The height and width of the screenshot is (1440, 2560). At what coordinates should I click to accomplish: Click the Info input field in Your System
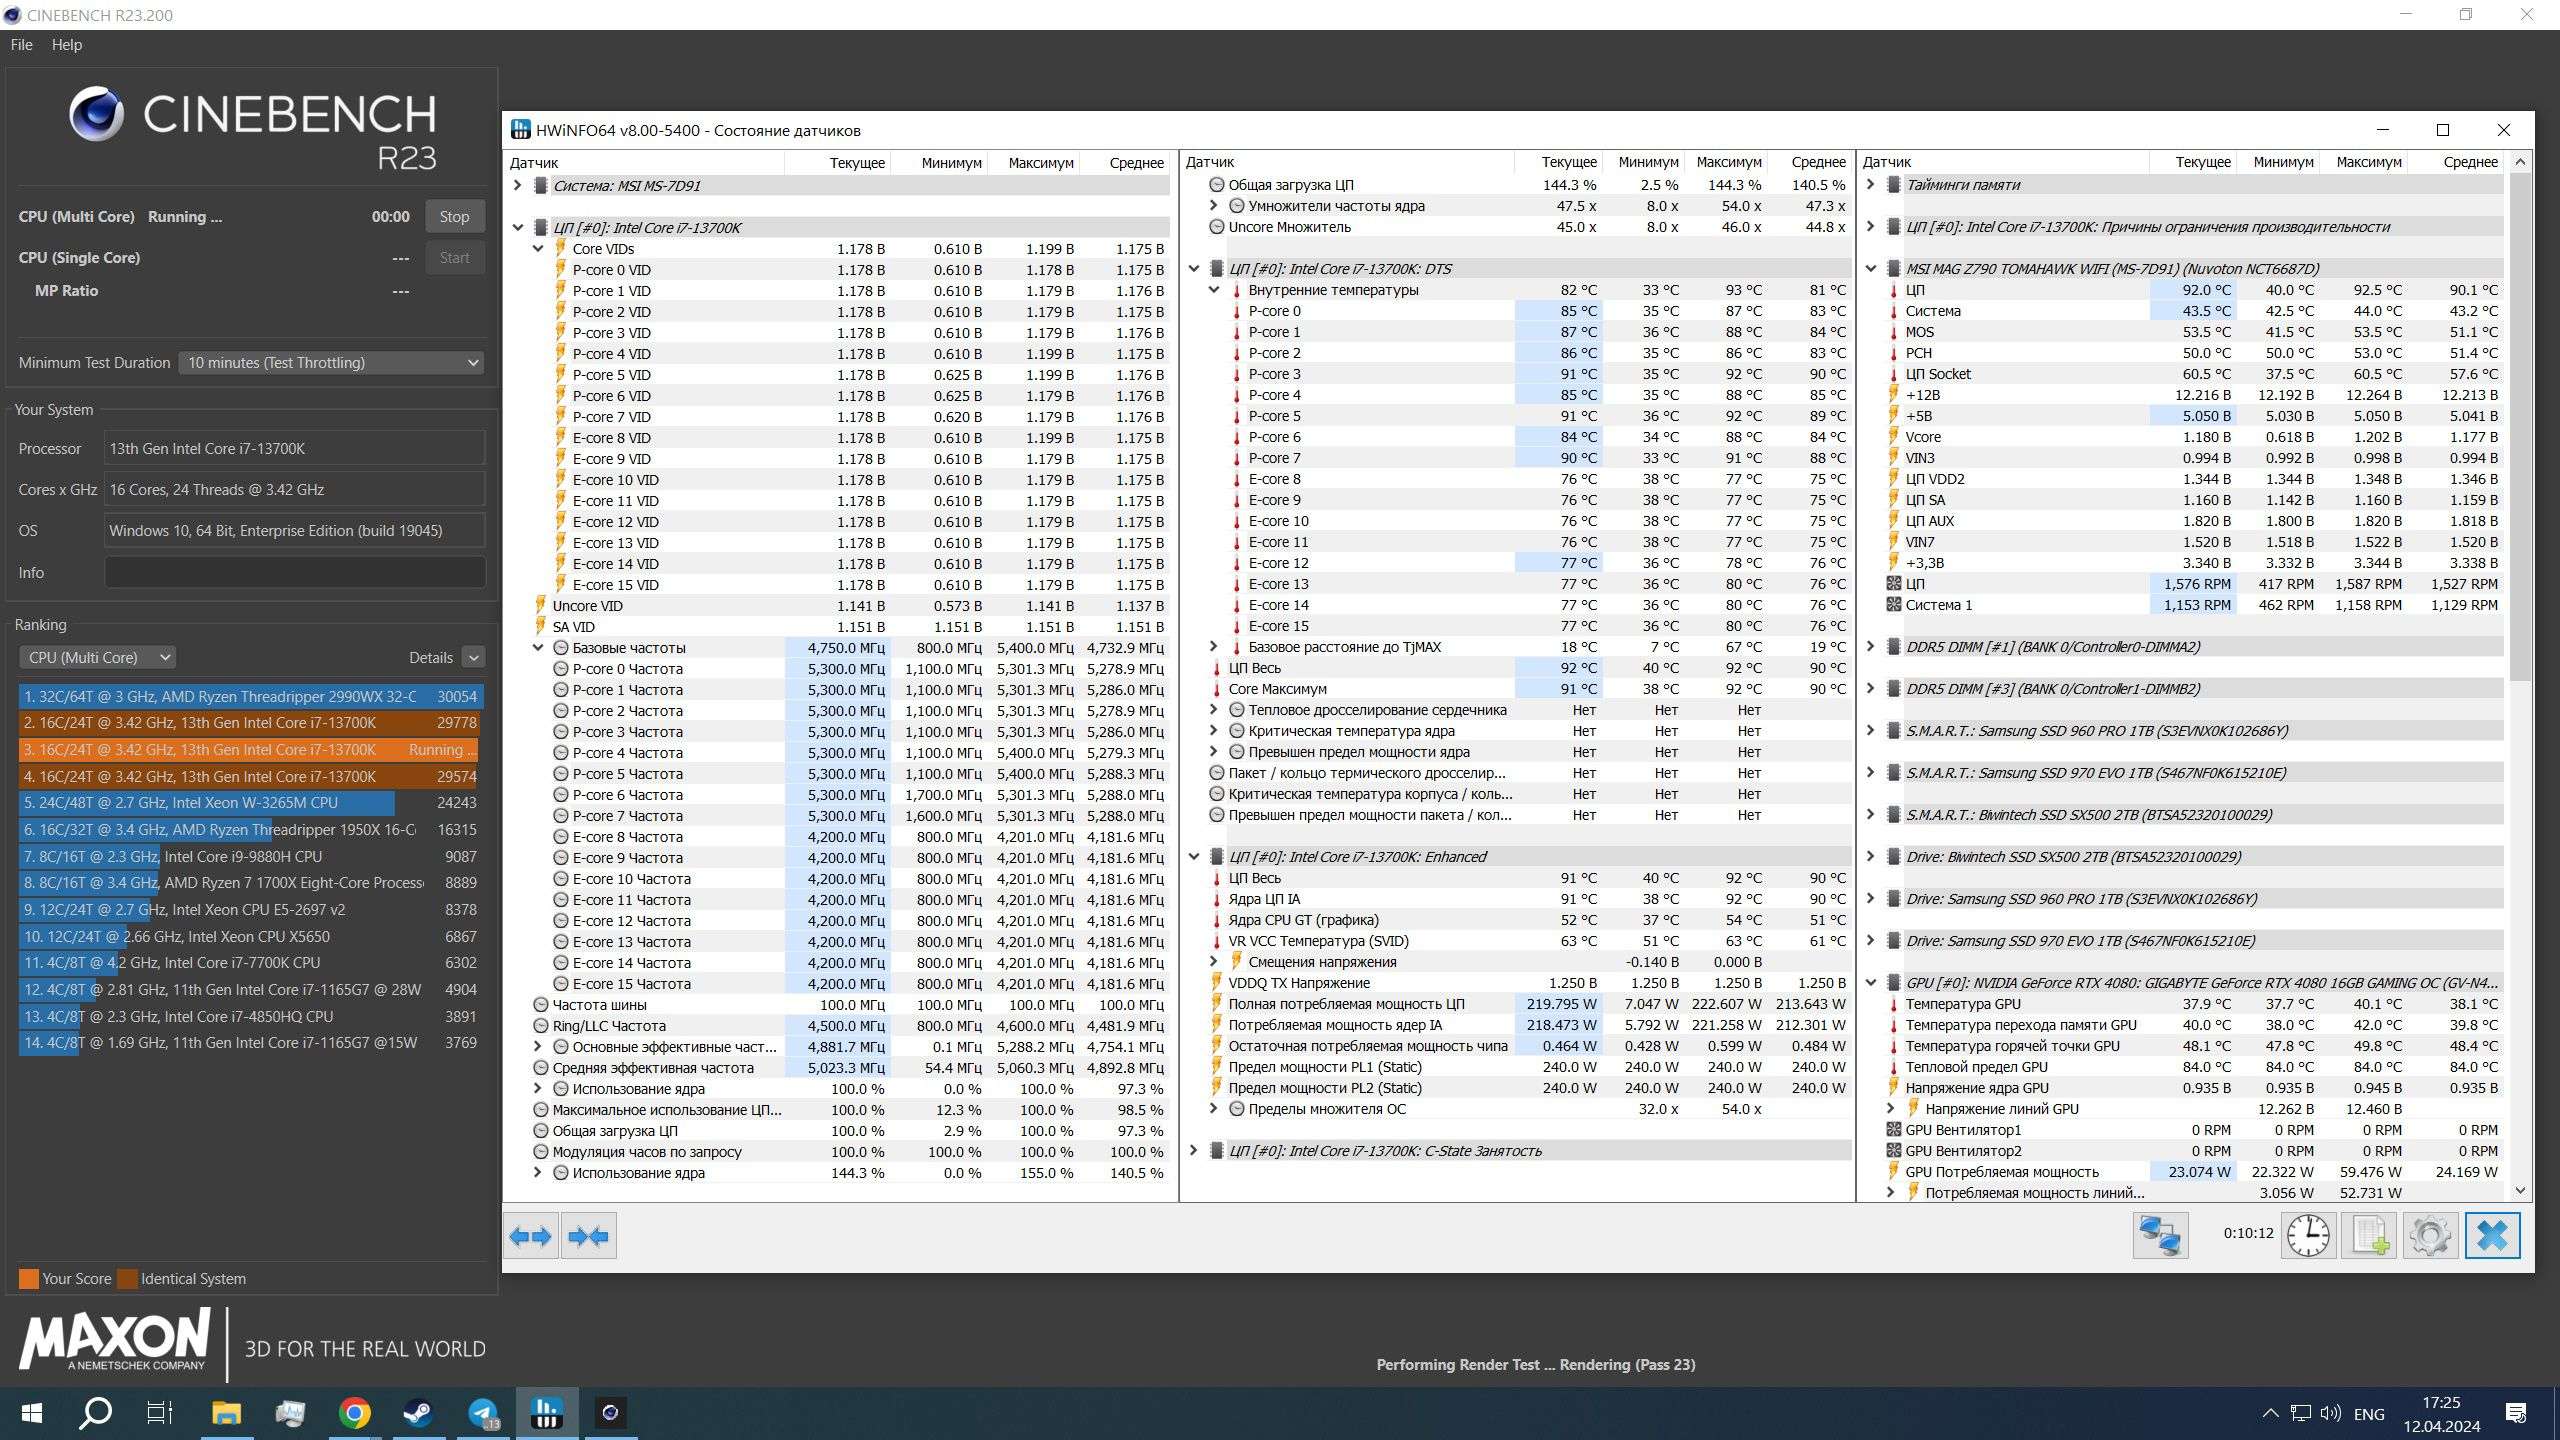[x=294, y=571]
